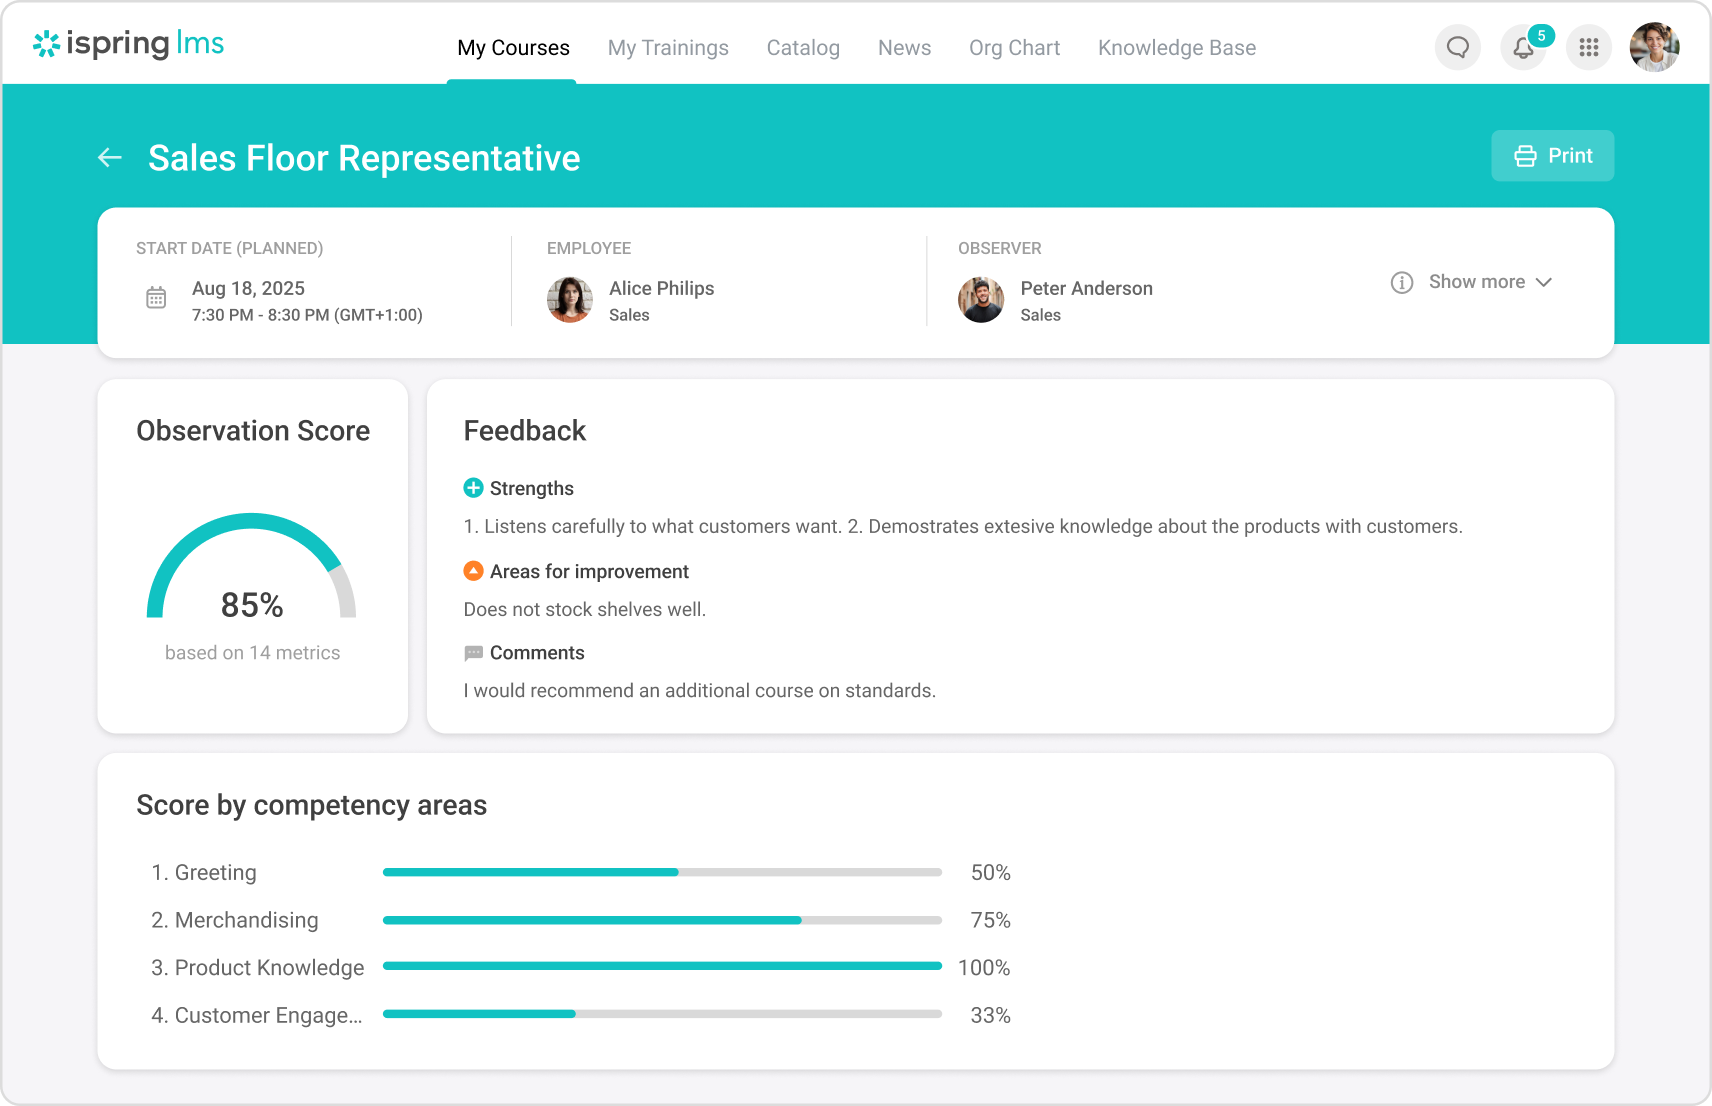Click the Sales Floor Representative title
The width and height of the screenshot is (1712, 1106).
364,158
